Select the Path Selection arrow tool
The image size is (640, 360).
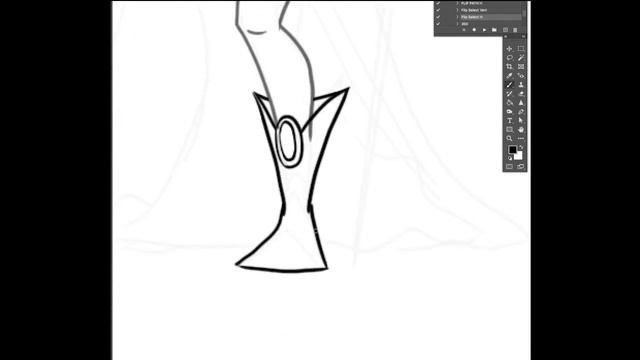(x=521, y=120)
